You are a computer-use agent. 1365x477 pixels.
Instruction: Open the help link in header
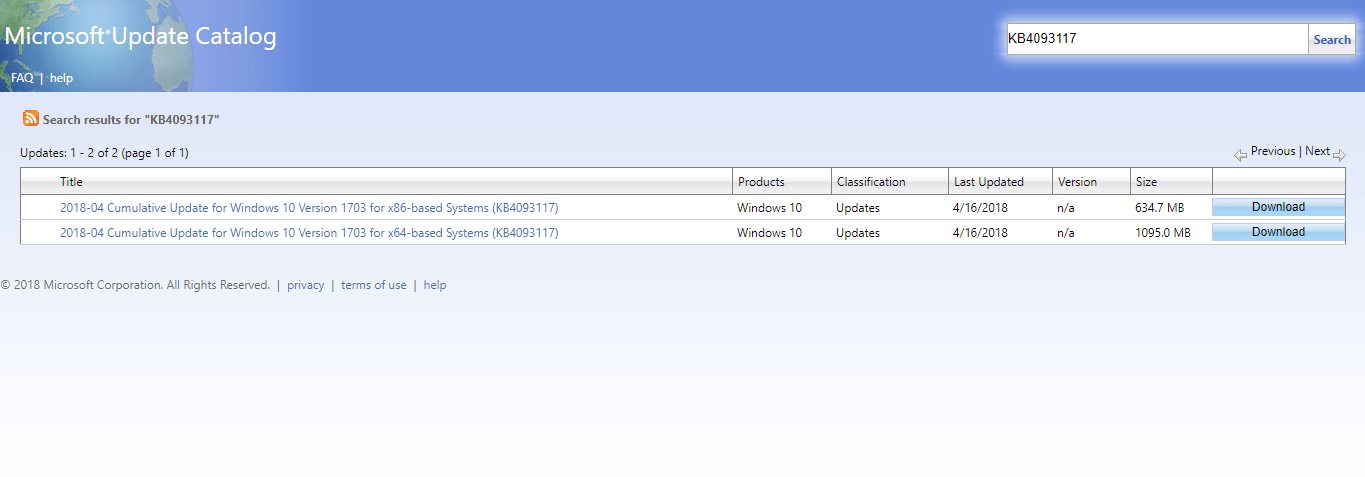coord(61,77)
